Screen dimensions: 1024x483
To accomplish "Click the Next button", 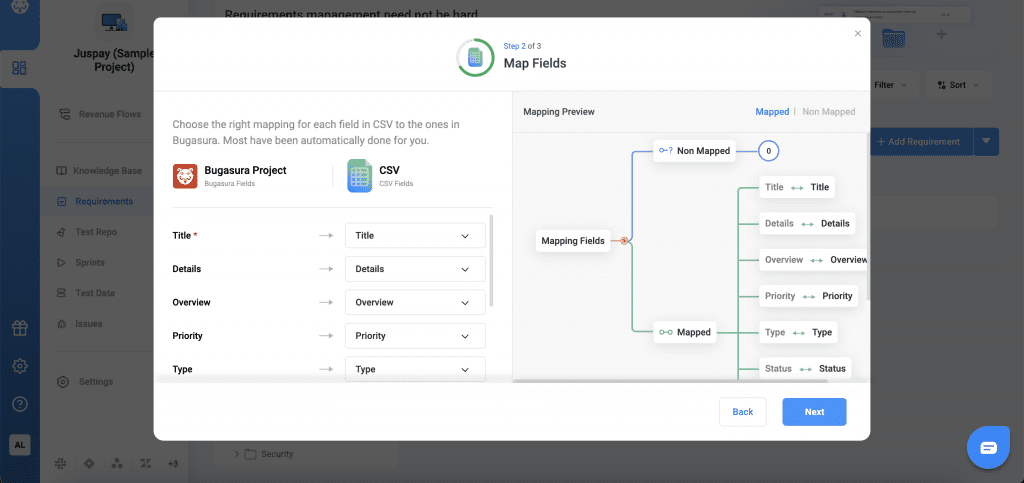I will [814, 412].
